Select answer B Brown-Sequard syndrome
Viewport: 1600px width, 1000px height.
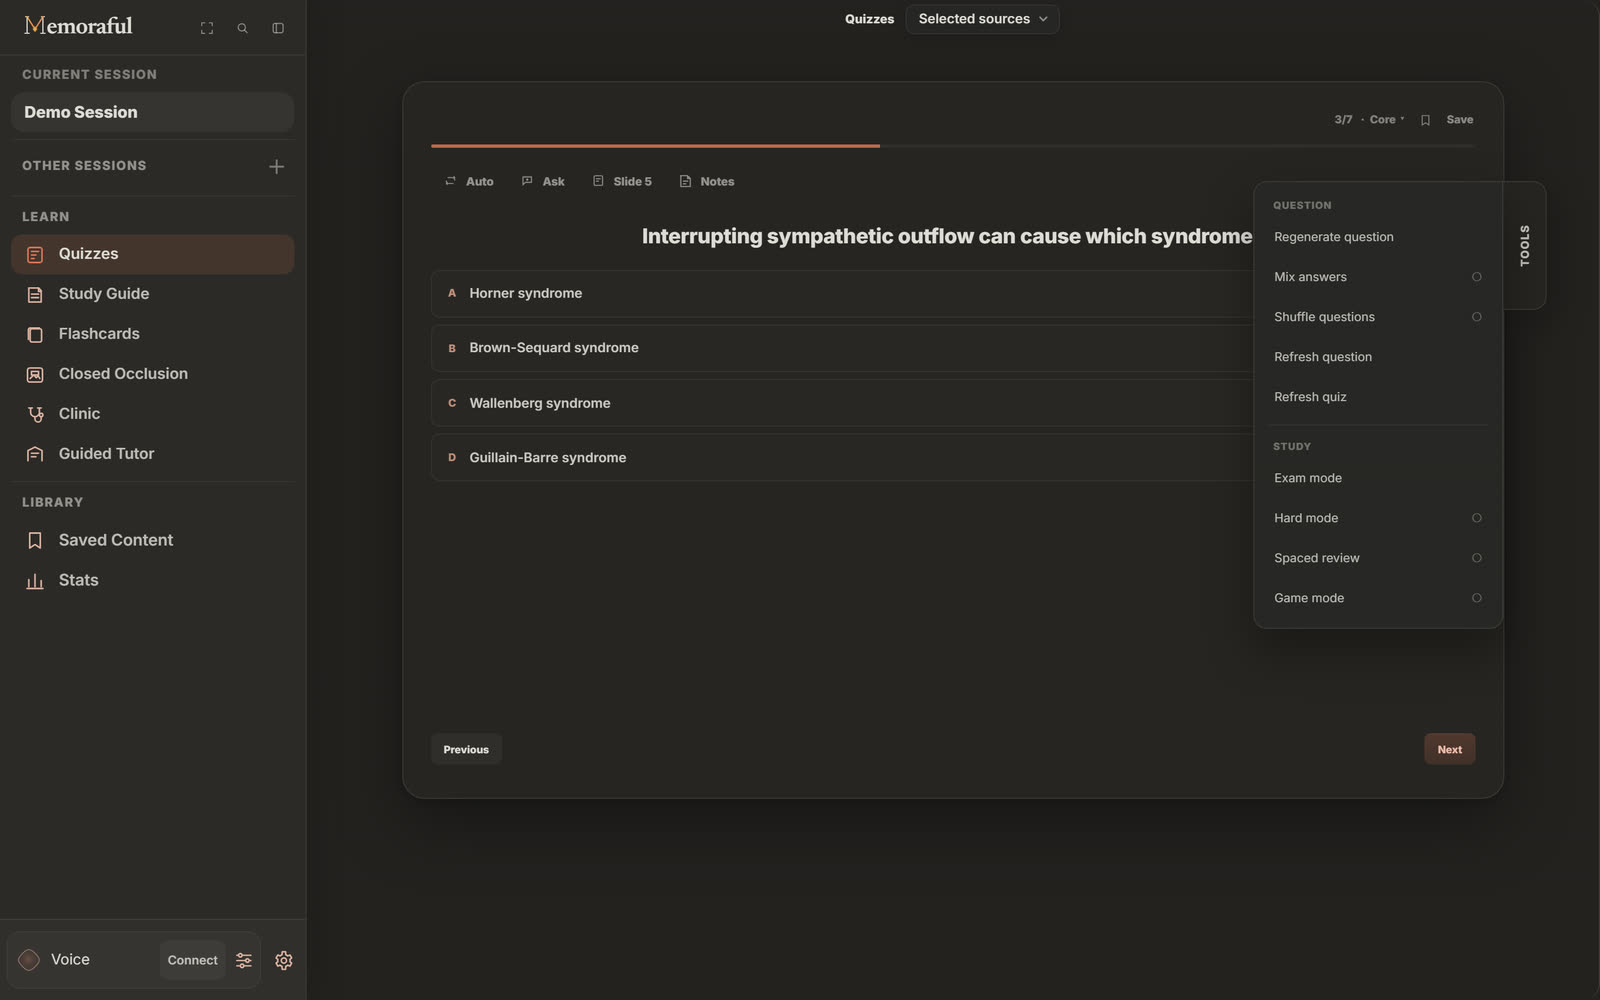[842, 348]
